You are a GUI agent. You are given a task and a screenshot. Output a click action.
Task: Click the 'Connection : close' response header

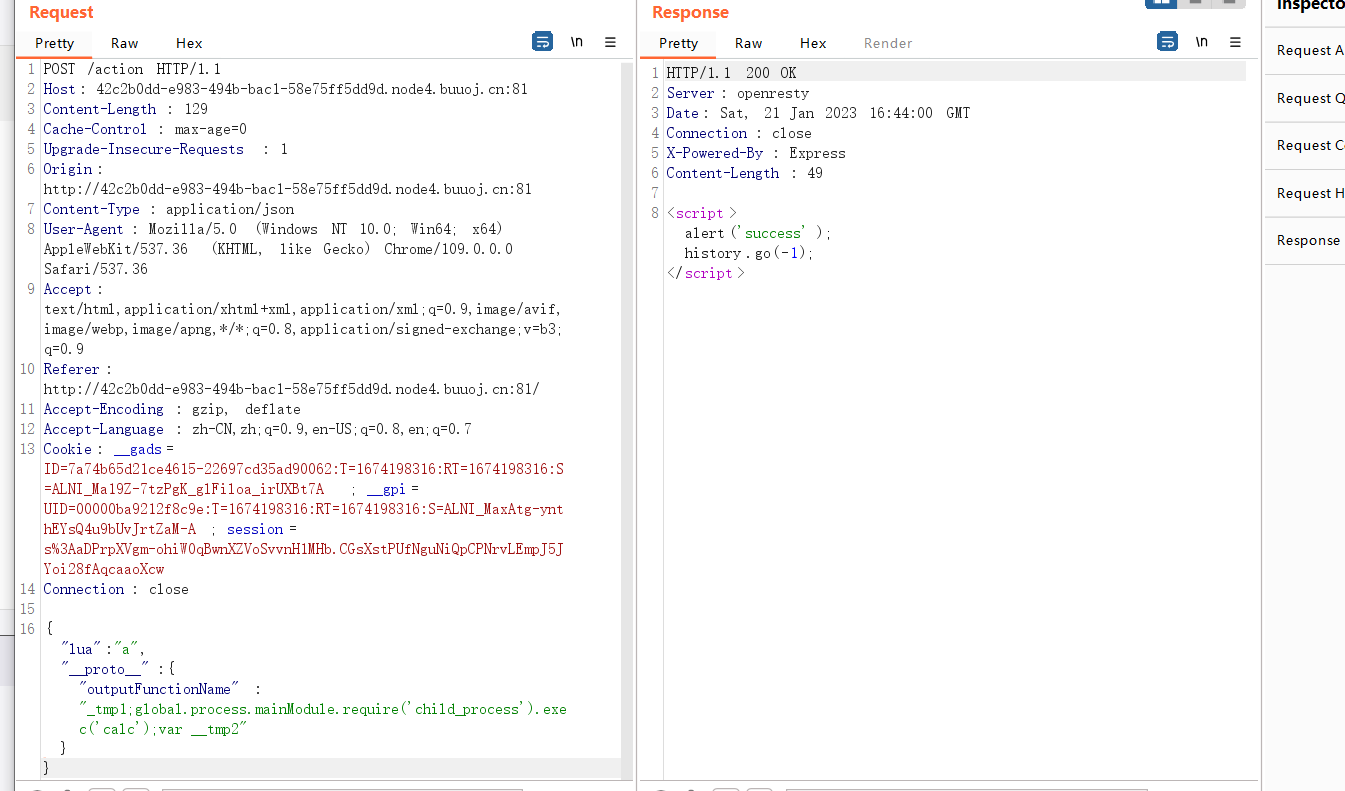(739, 133)
